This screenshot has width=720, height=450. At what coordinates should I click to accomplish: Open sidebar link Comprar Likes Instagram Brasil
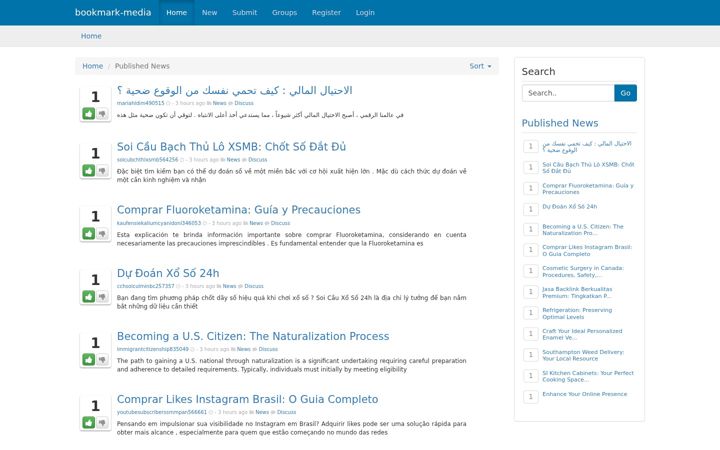tap(587, 250)
